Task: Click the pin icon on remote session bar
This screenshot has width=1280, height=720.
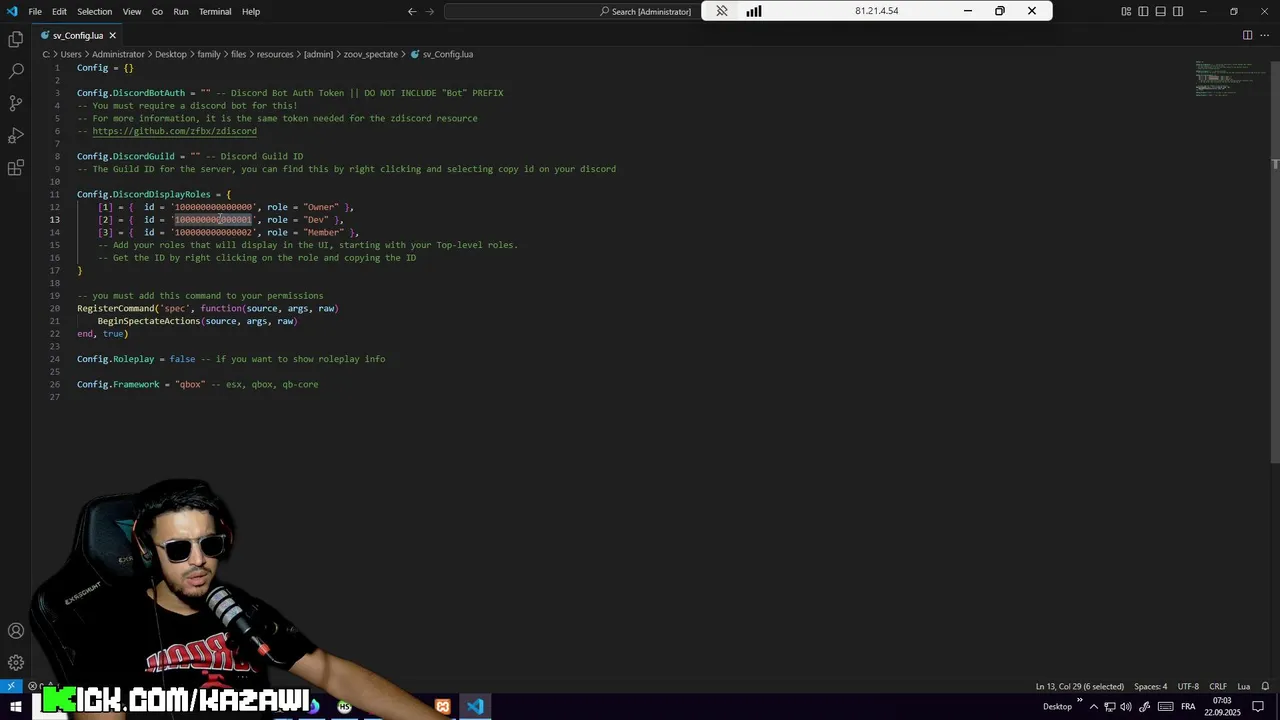Action: point(722,11)
